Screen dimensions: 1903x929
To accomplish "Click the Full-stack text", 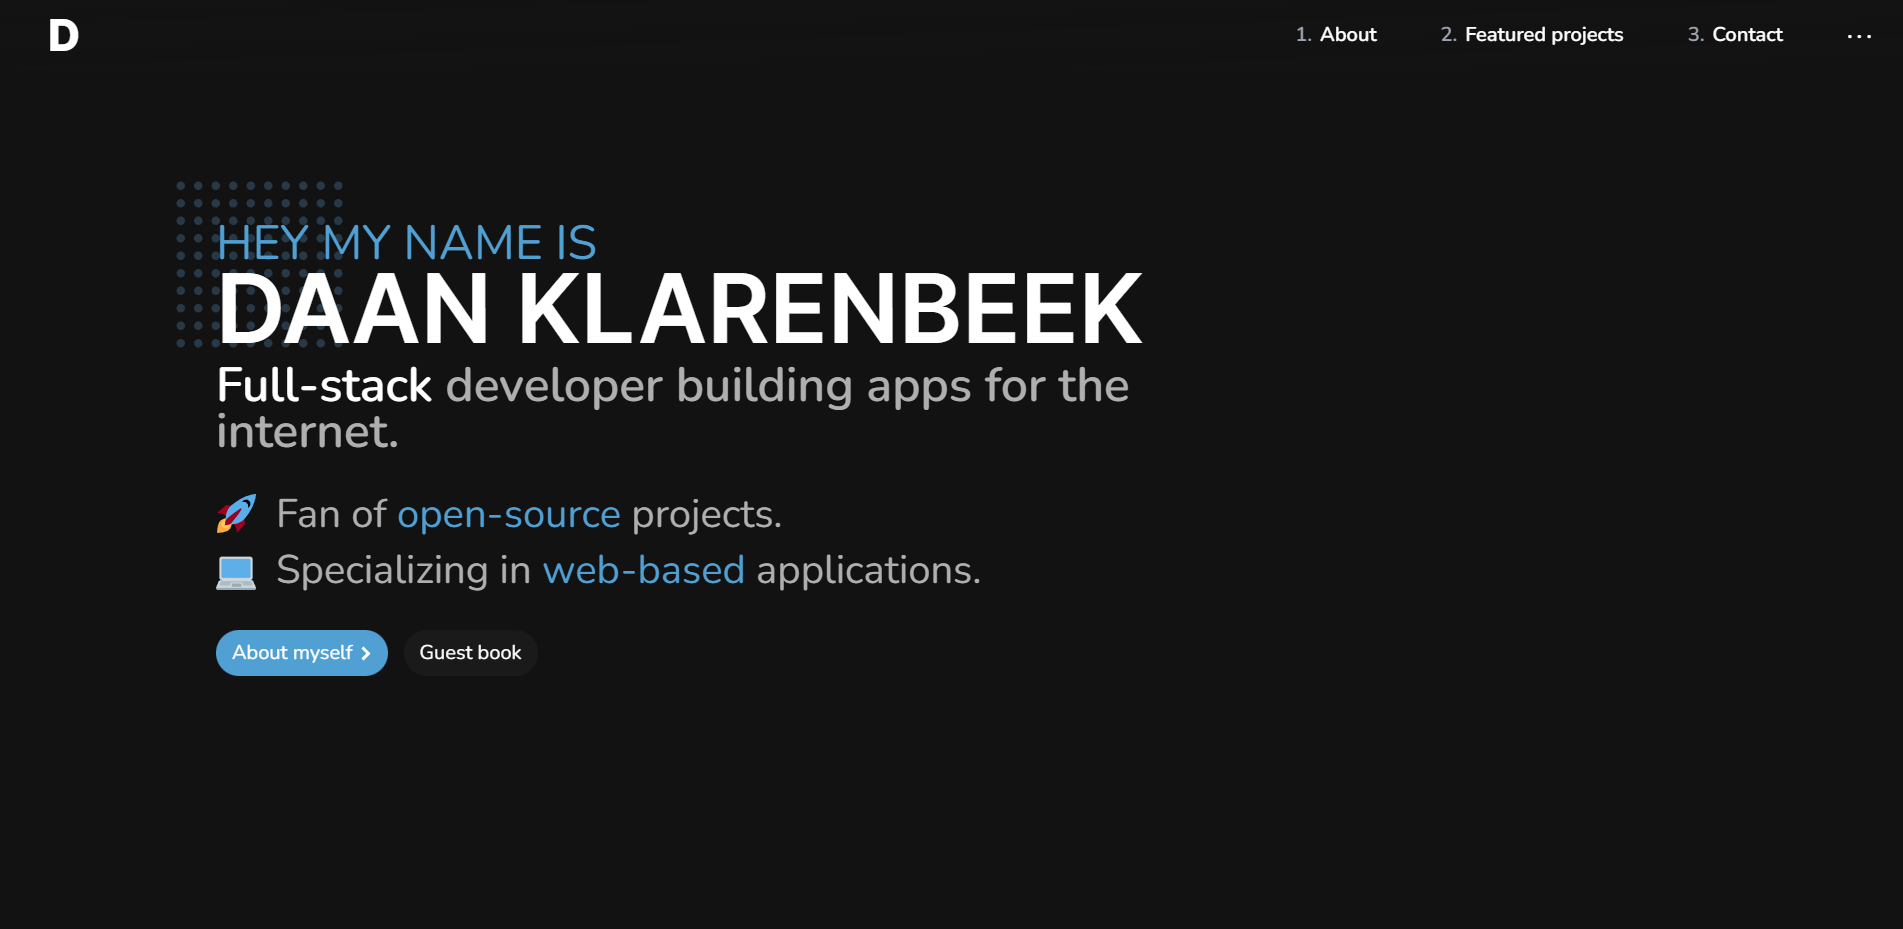I will coord(324,386).
